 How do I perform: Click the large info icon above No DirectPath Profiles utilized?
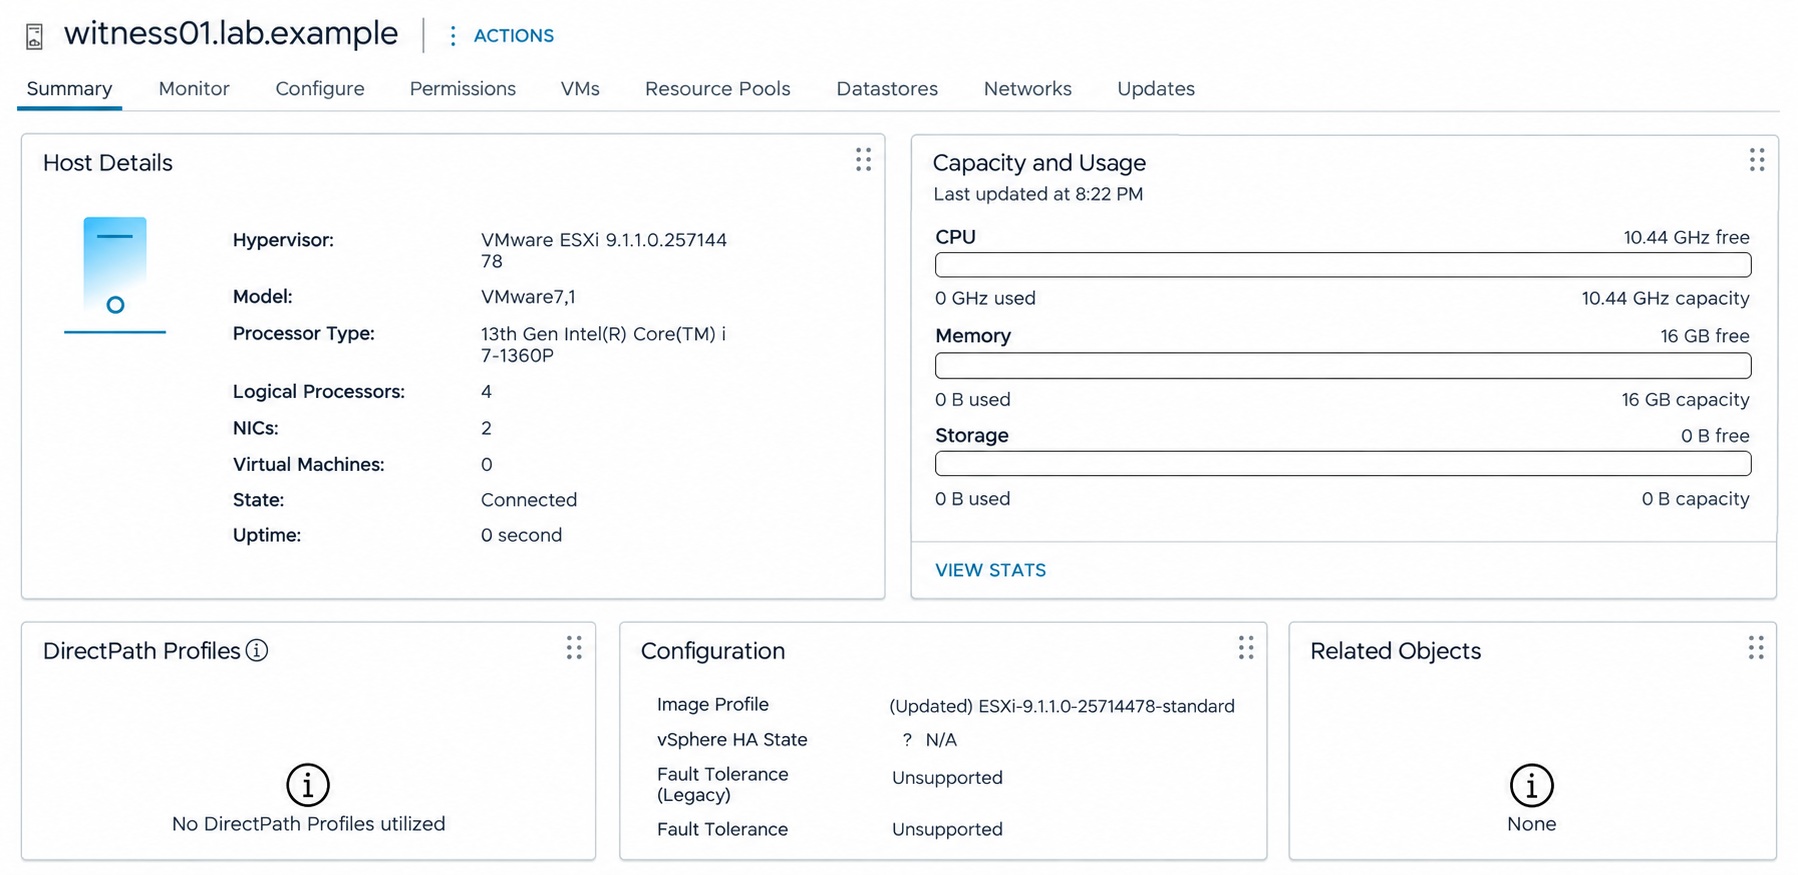pos(308,785)
